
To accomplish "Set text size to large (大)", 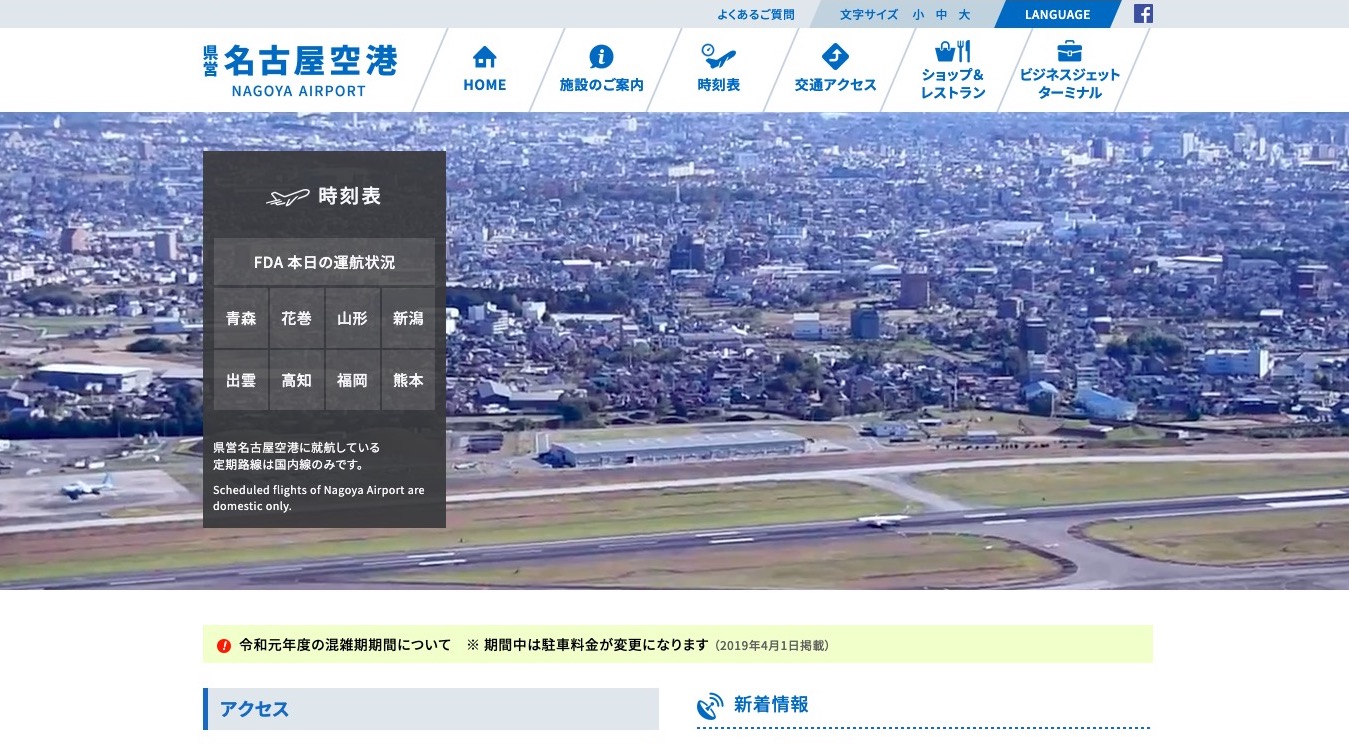I will [x=964, y=15].
